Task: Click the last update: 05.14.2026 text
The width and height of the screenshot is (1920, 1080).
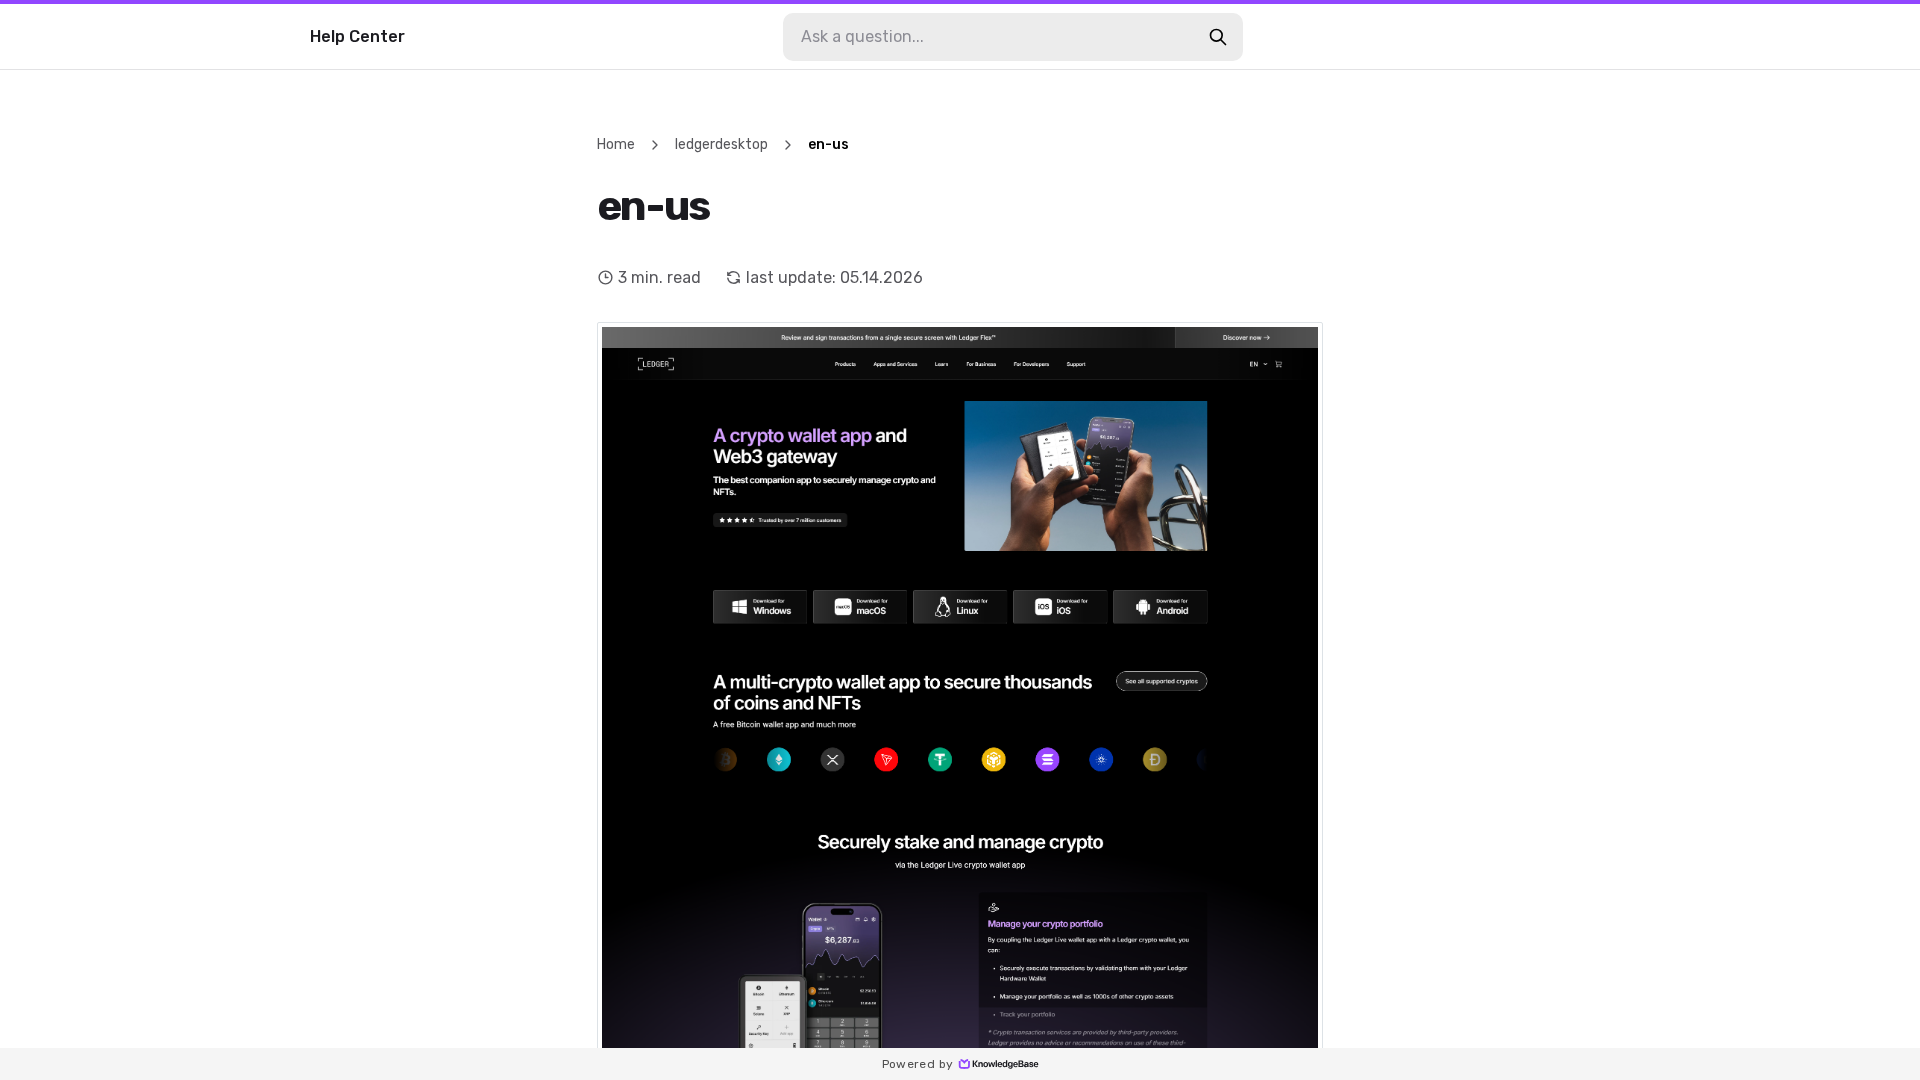Action: pyautogui.click(x=834, y=278)
